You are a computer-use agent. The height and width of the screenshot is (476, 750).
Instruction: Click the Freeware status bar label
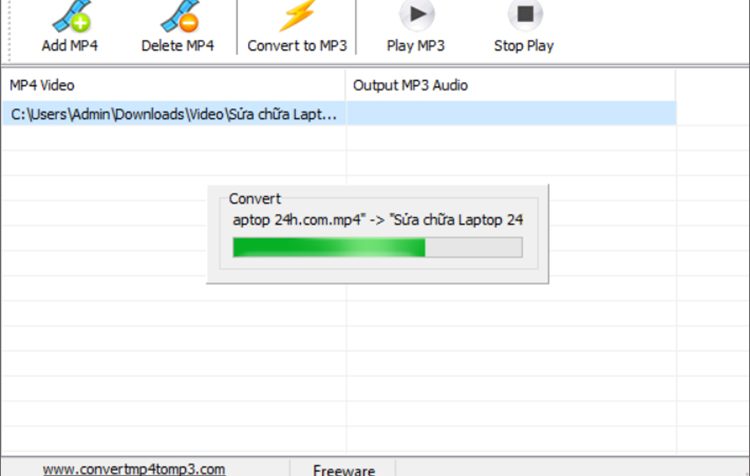click(344, 470)
